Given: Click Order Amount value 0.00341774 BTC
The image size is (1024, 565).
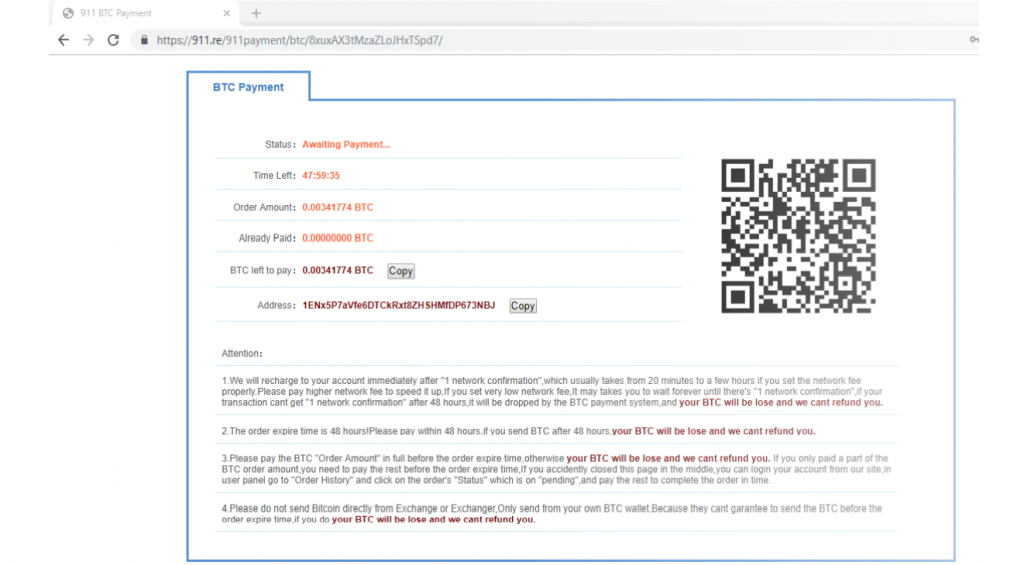Looking at the screenshot, I should click(x=338, y=207).
